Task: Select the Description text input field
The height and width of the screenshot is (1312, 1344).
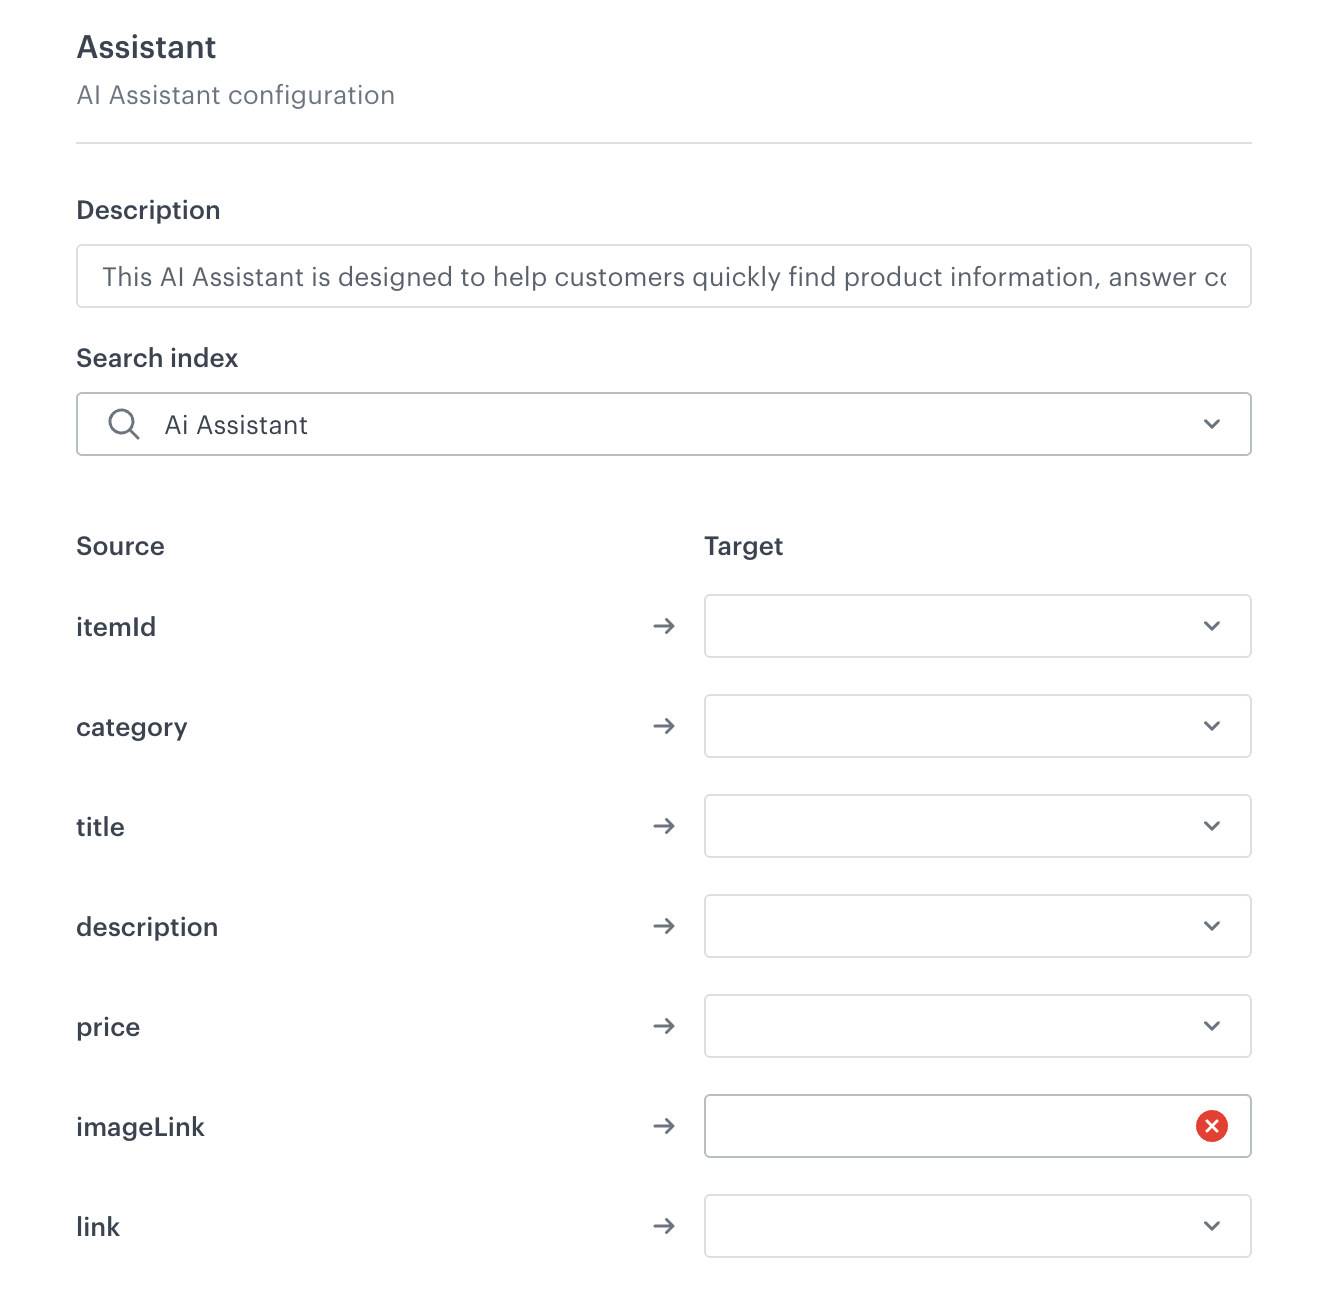Action: [664, 276]
